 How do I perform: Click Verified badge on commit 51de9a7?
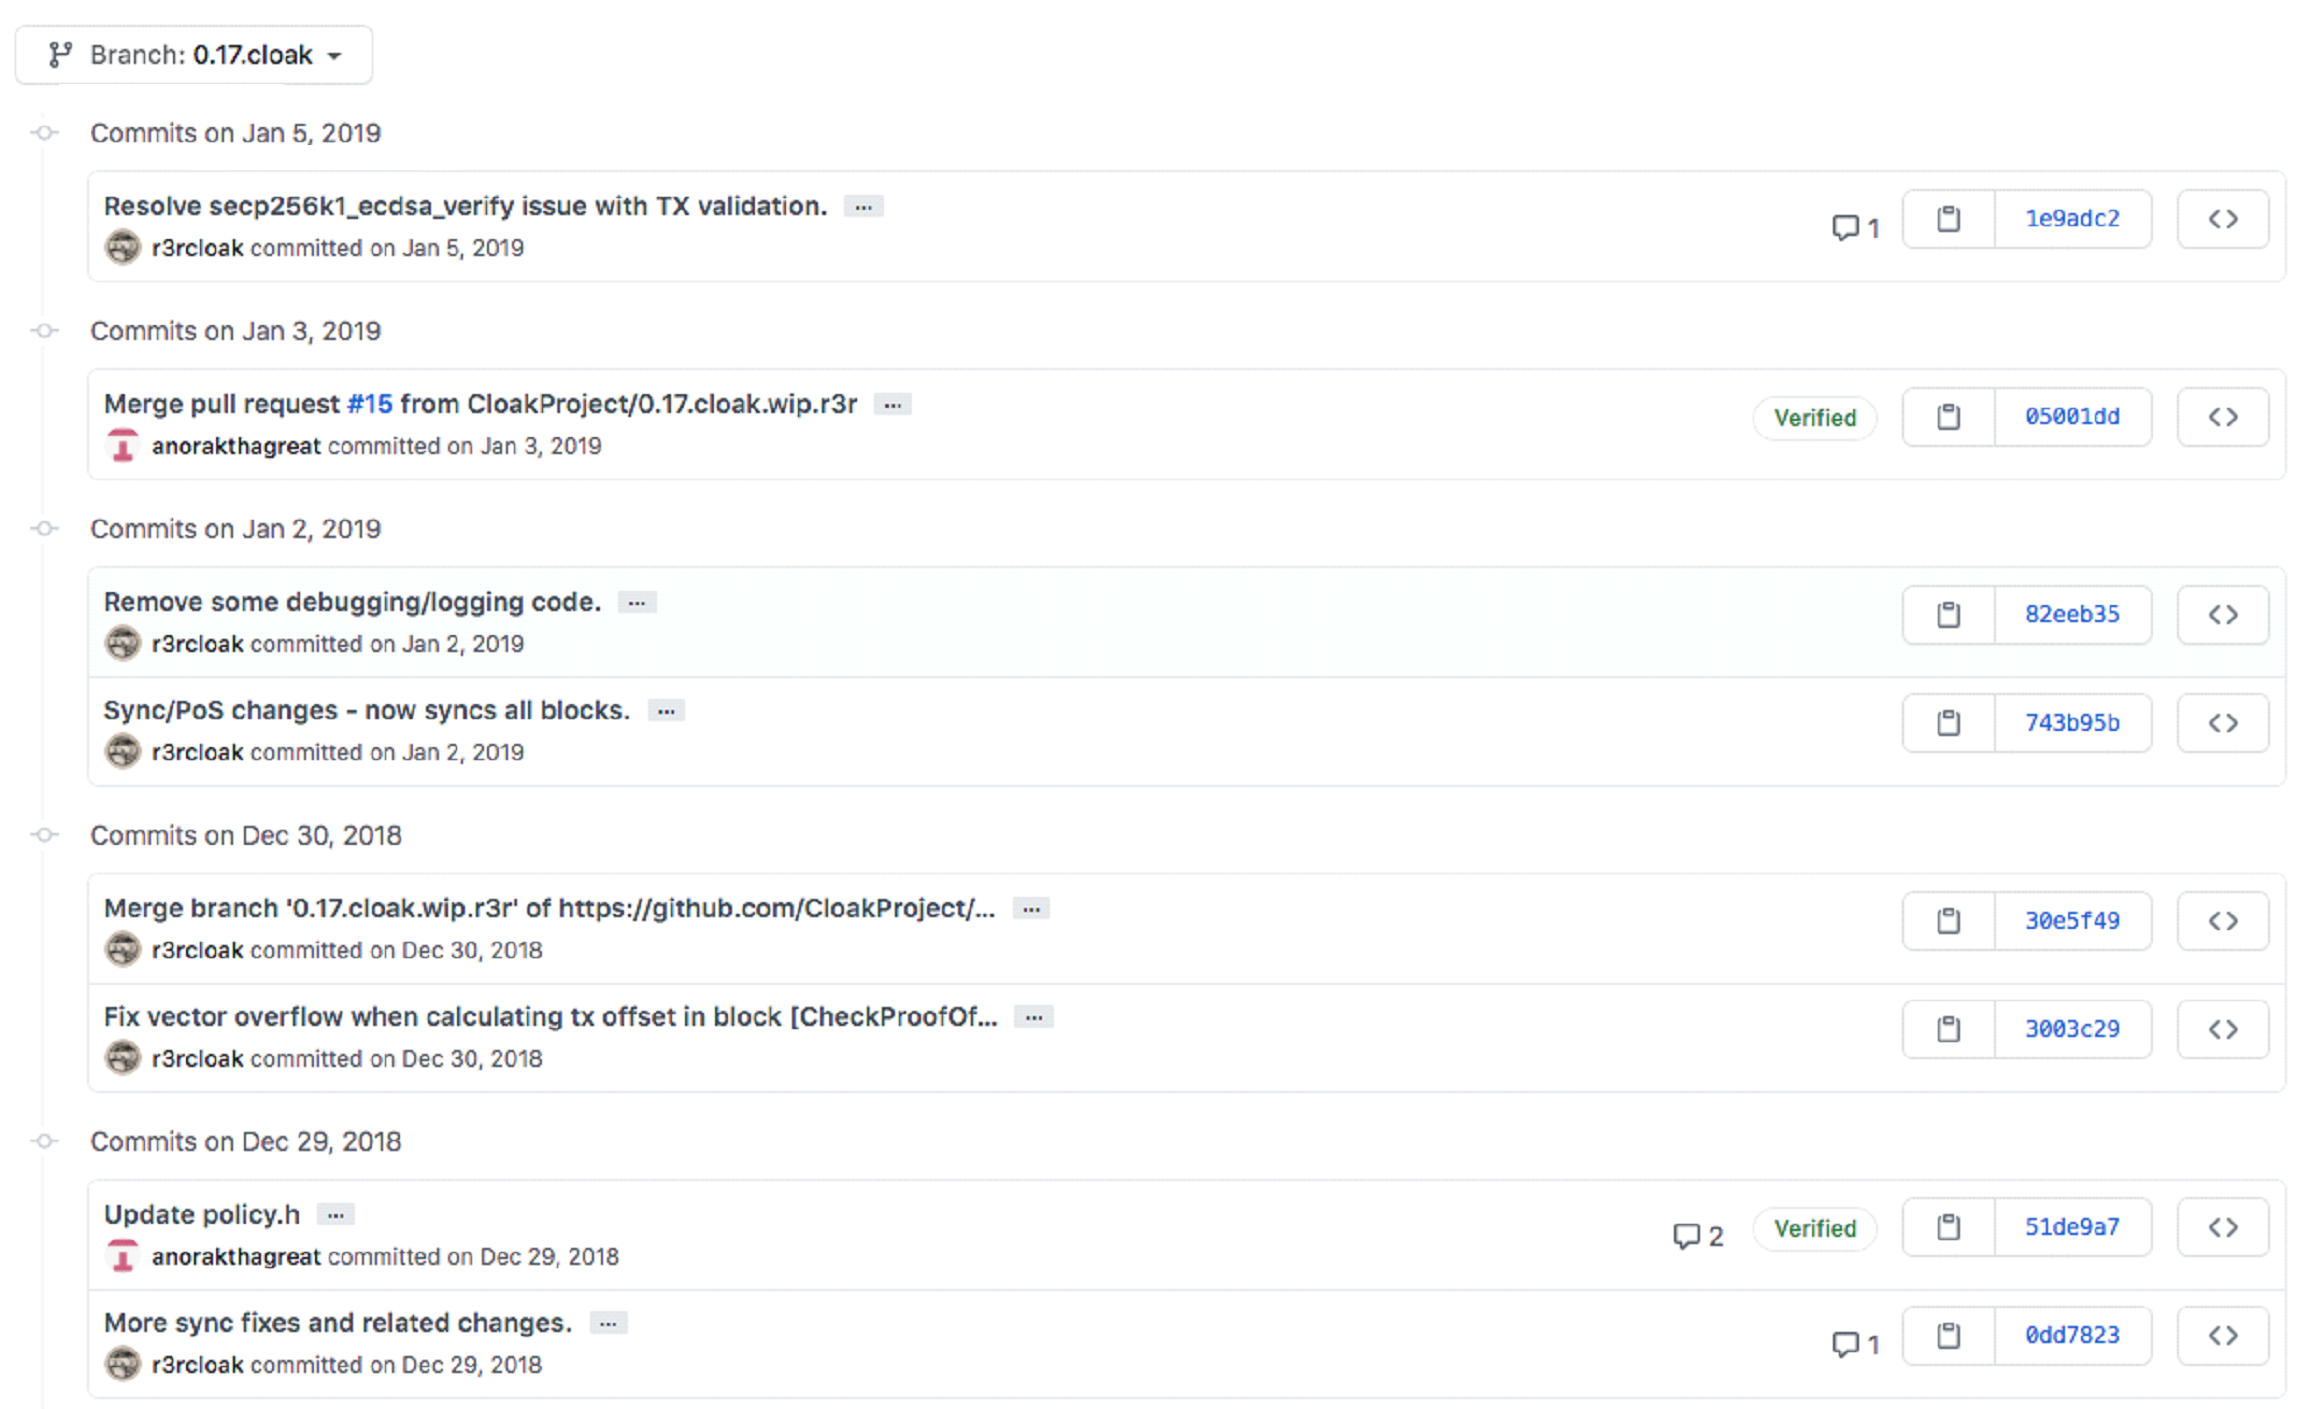1815,1229
